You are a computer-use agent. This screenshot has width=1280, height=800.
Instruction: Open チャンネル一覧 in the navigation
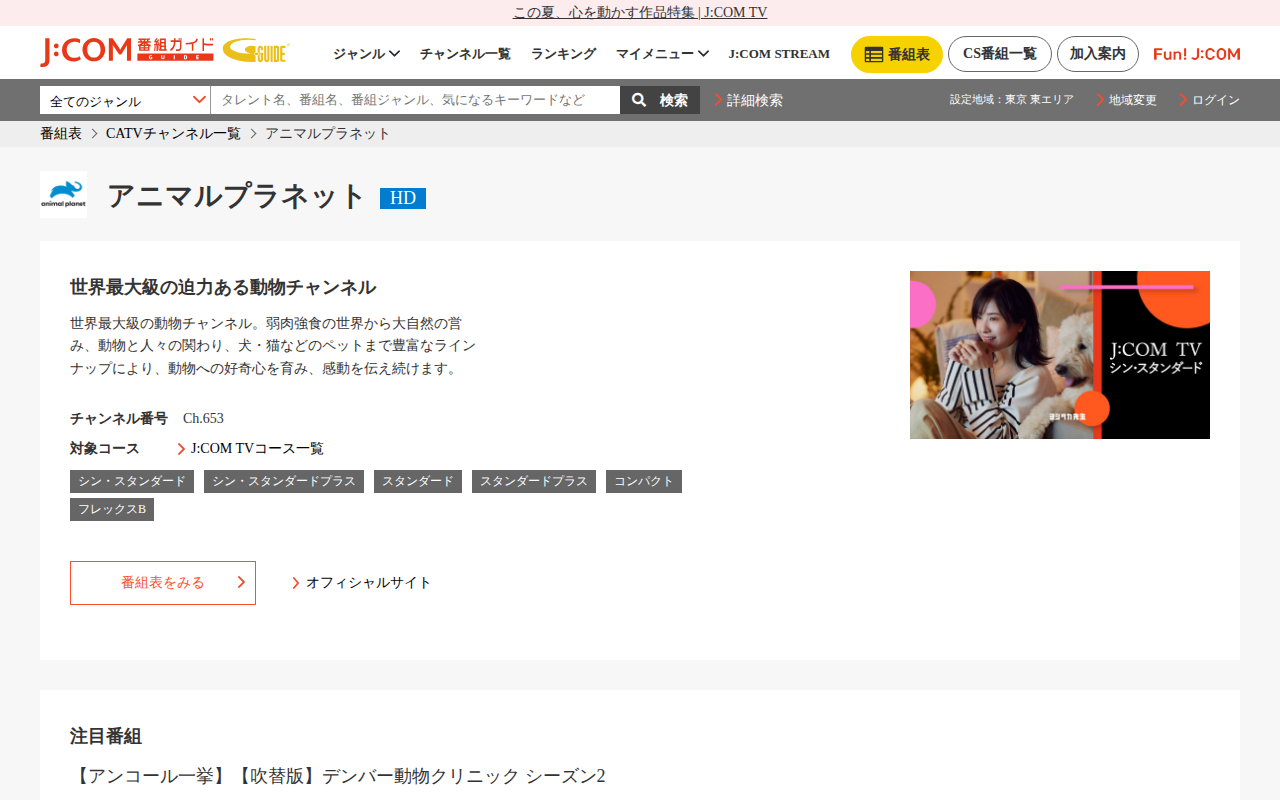tap(465, 54)
